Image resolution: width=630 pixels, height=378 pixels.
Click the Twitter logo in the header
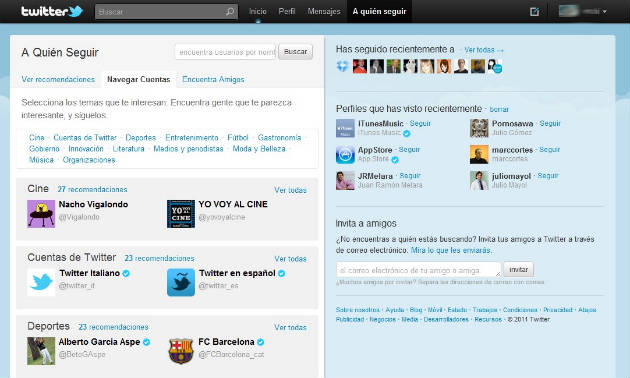(52, 11)
